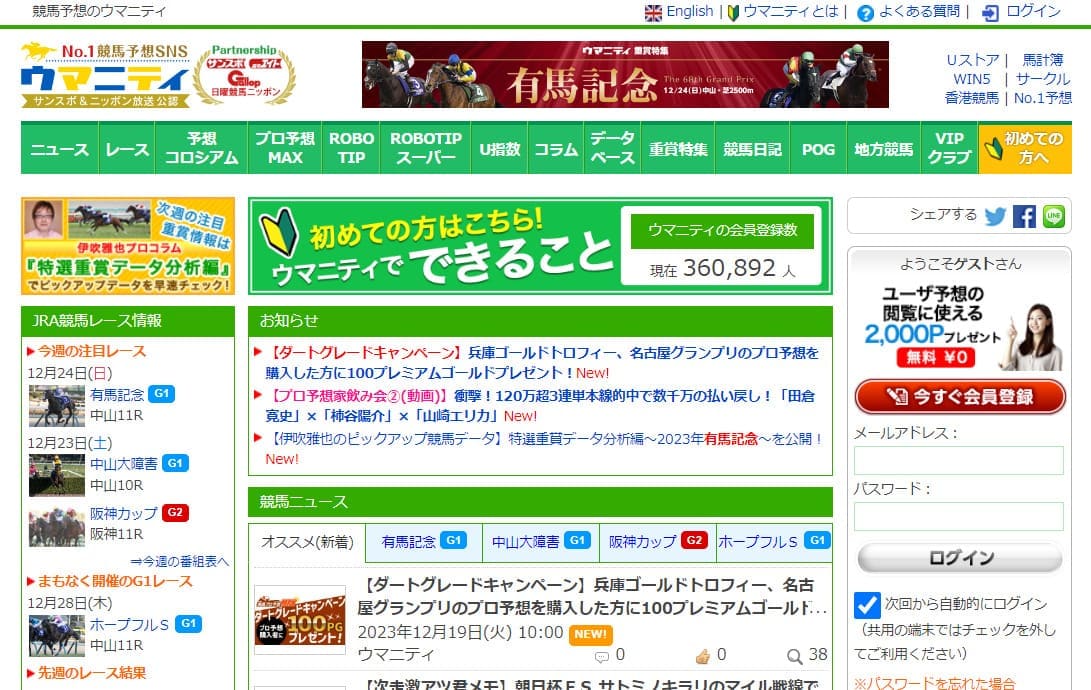Open ダートグレードキャンペーン news article headline

coord(592,596)
